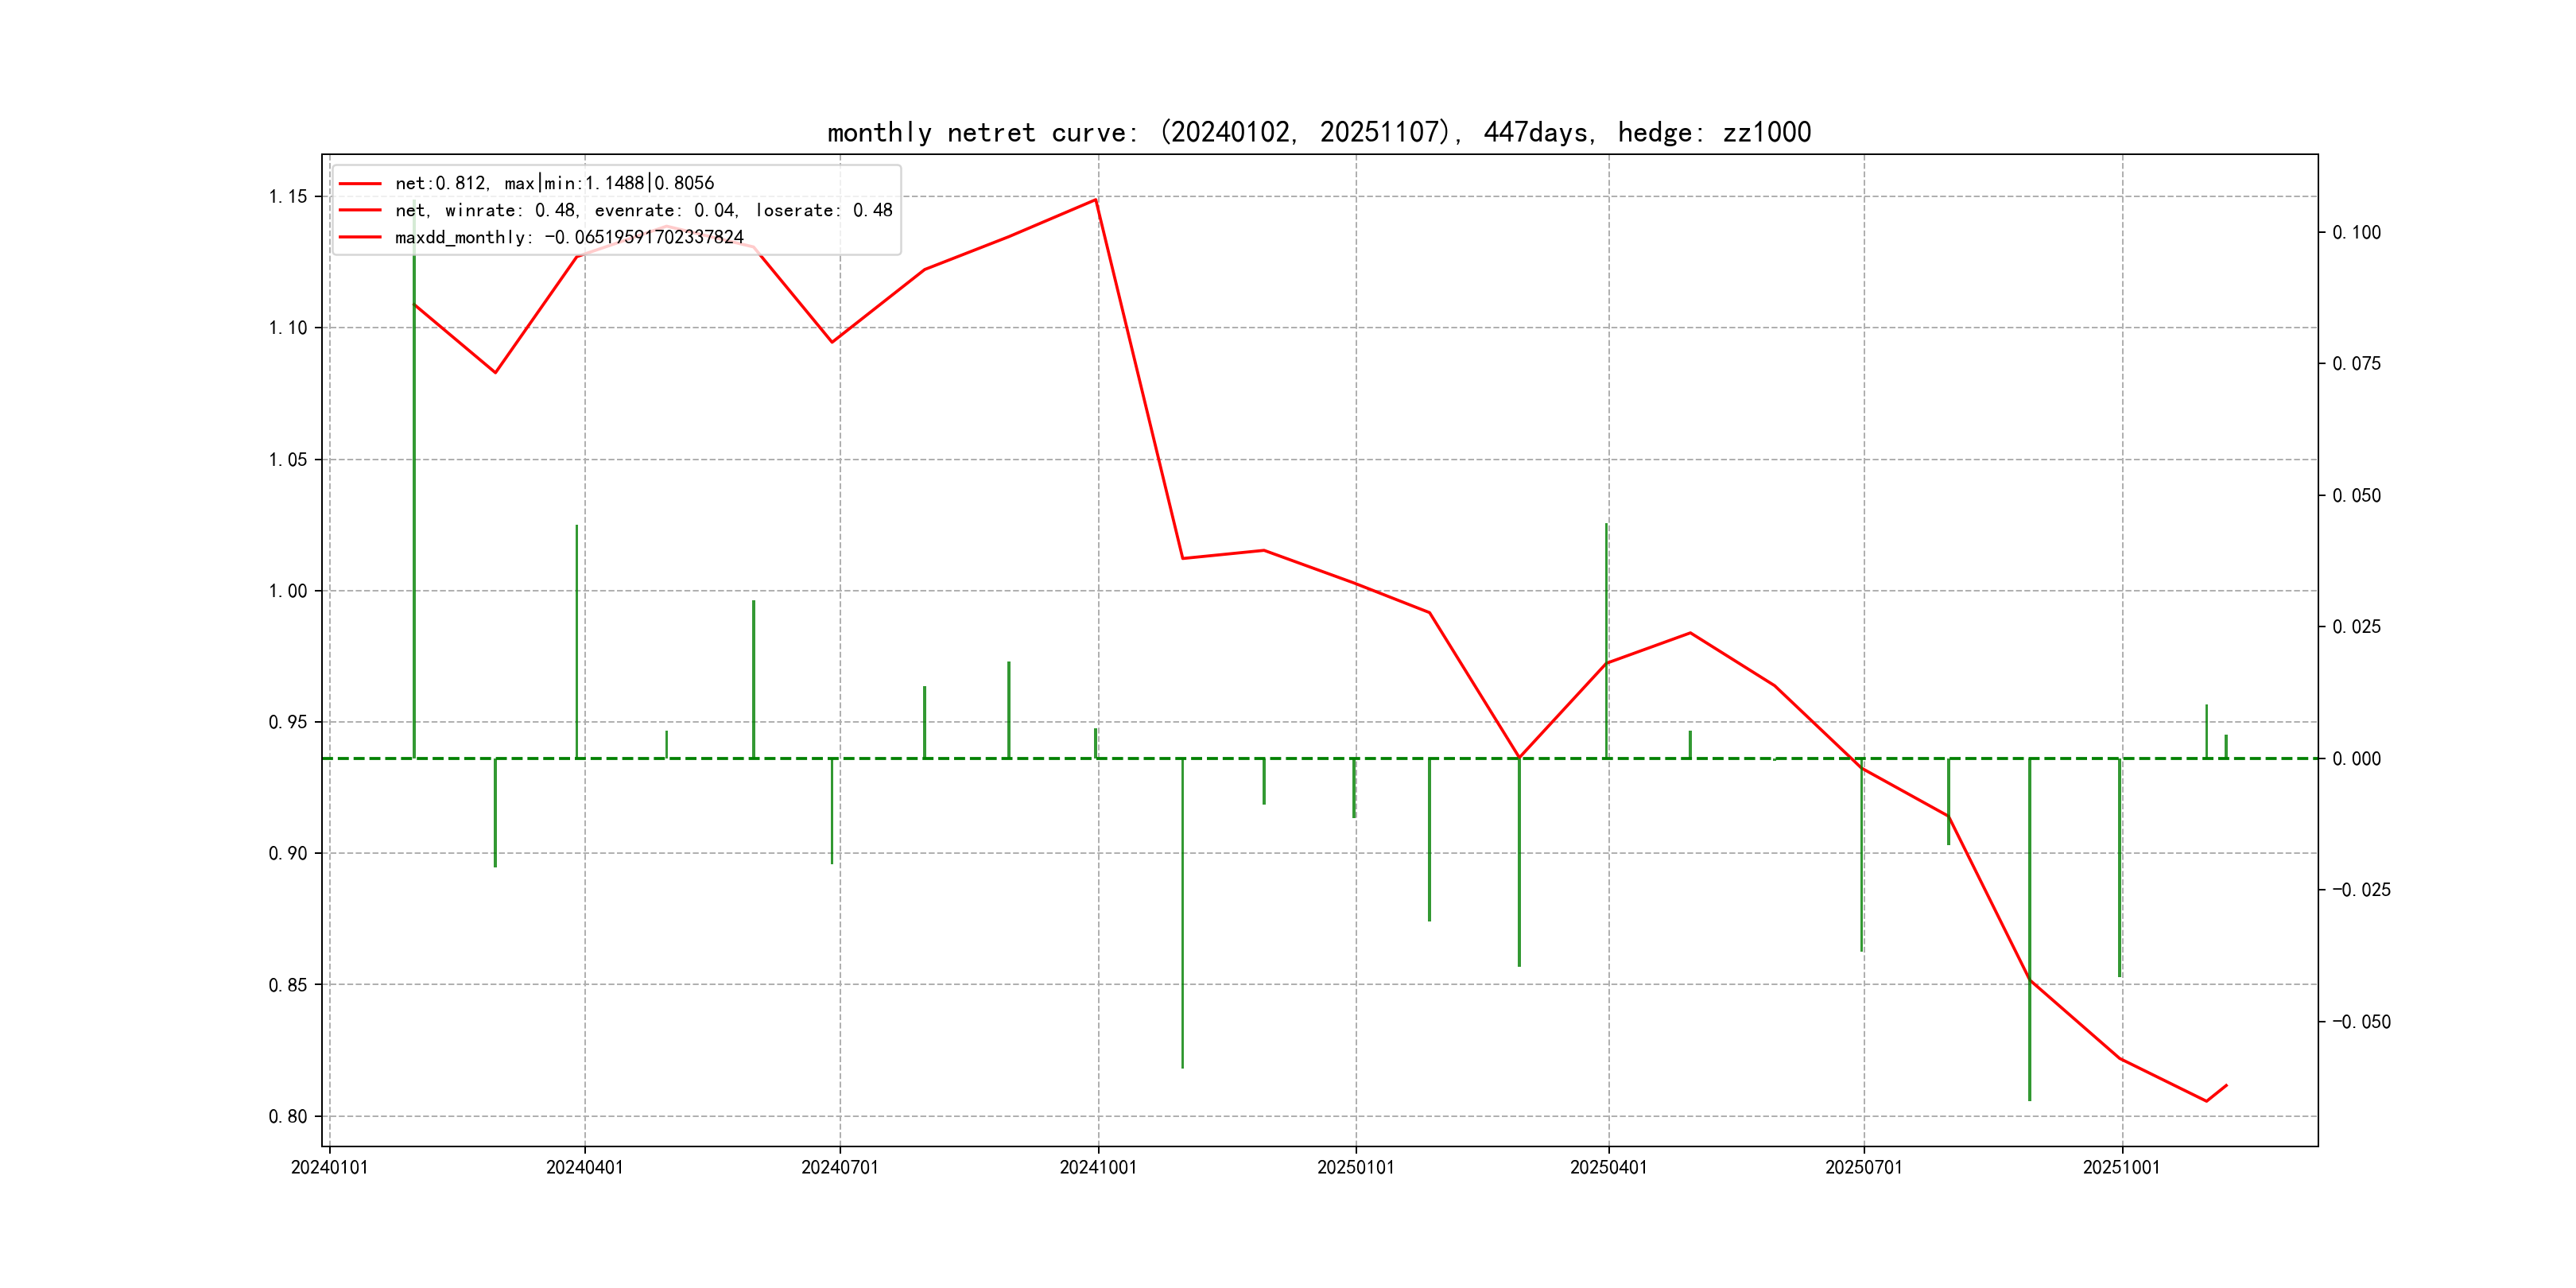Click the red curve's peak near 20241001
2576x1288 pixels.
coord(1096,200)
